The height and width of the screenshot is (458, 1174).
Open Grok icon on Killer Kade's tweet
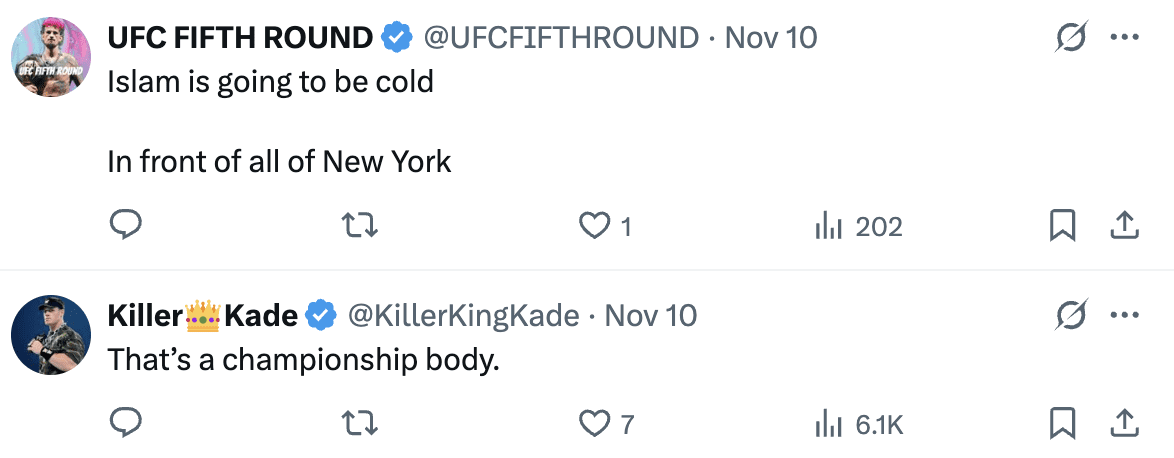pos(1072,316)
